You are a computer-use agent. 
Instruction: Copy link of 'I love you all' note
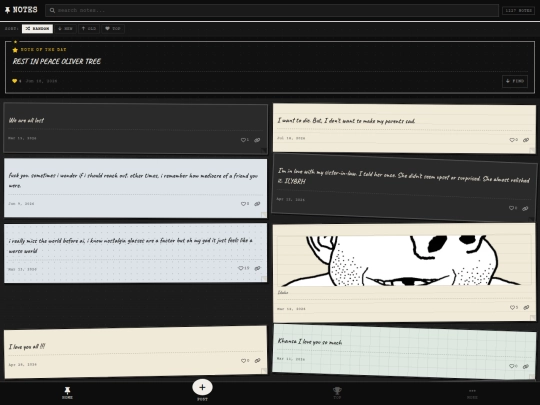coord(257,361)
